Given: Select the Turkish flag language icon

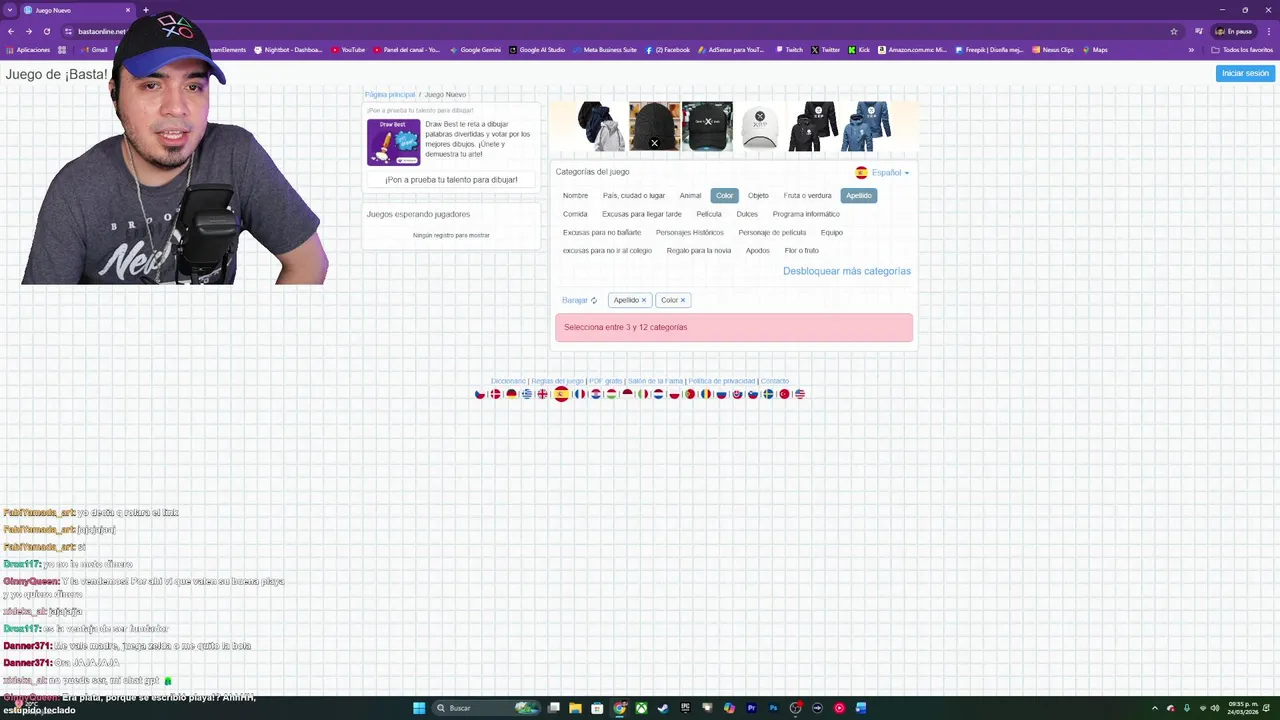Looking at the screenshot, I should click(784, 394).
